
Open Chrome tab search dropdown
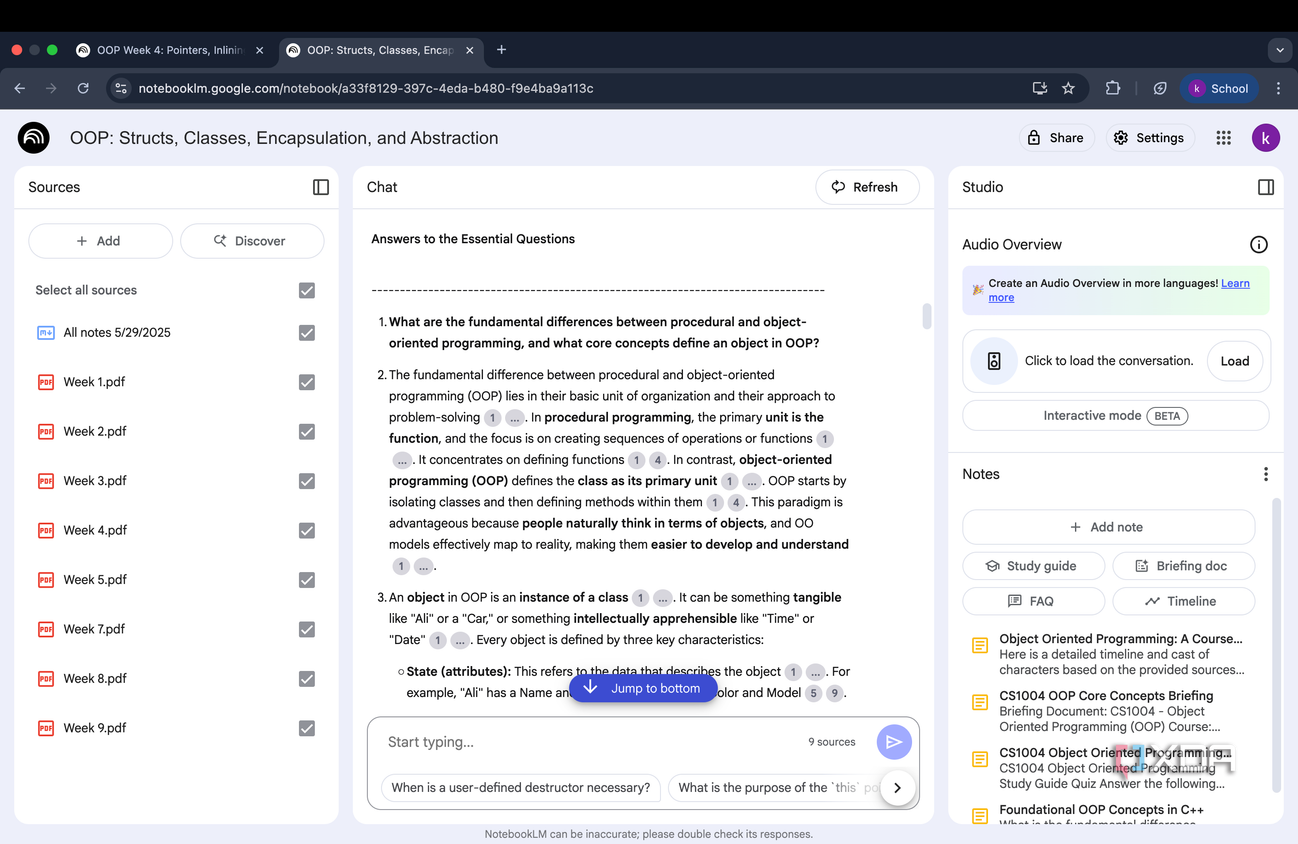click(x=1280, y=50)
